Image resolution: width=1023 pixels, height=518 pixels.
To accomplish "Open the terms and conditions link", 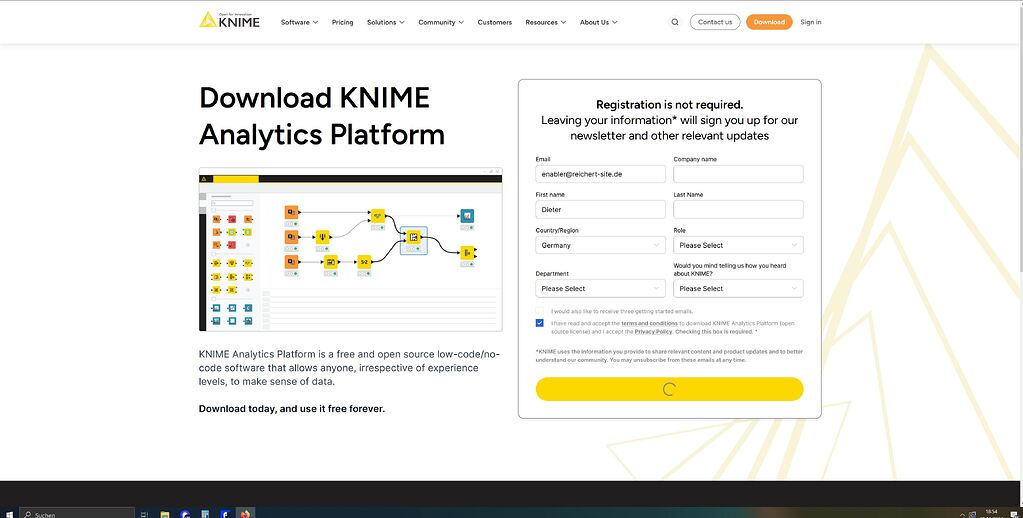I will coord(649,324).
